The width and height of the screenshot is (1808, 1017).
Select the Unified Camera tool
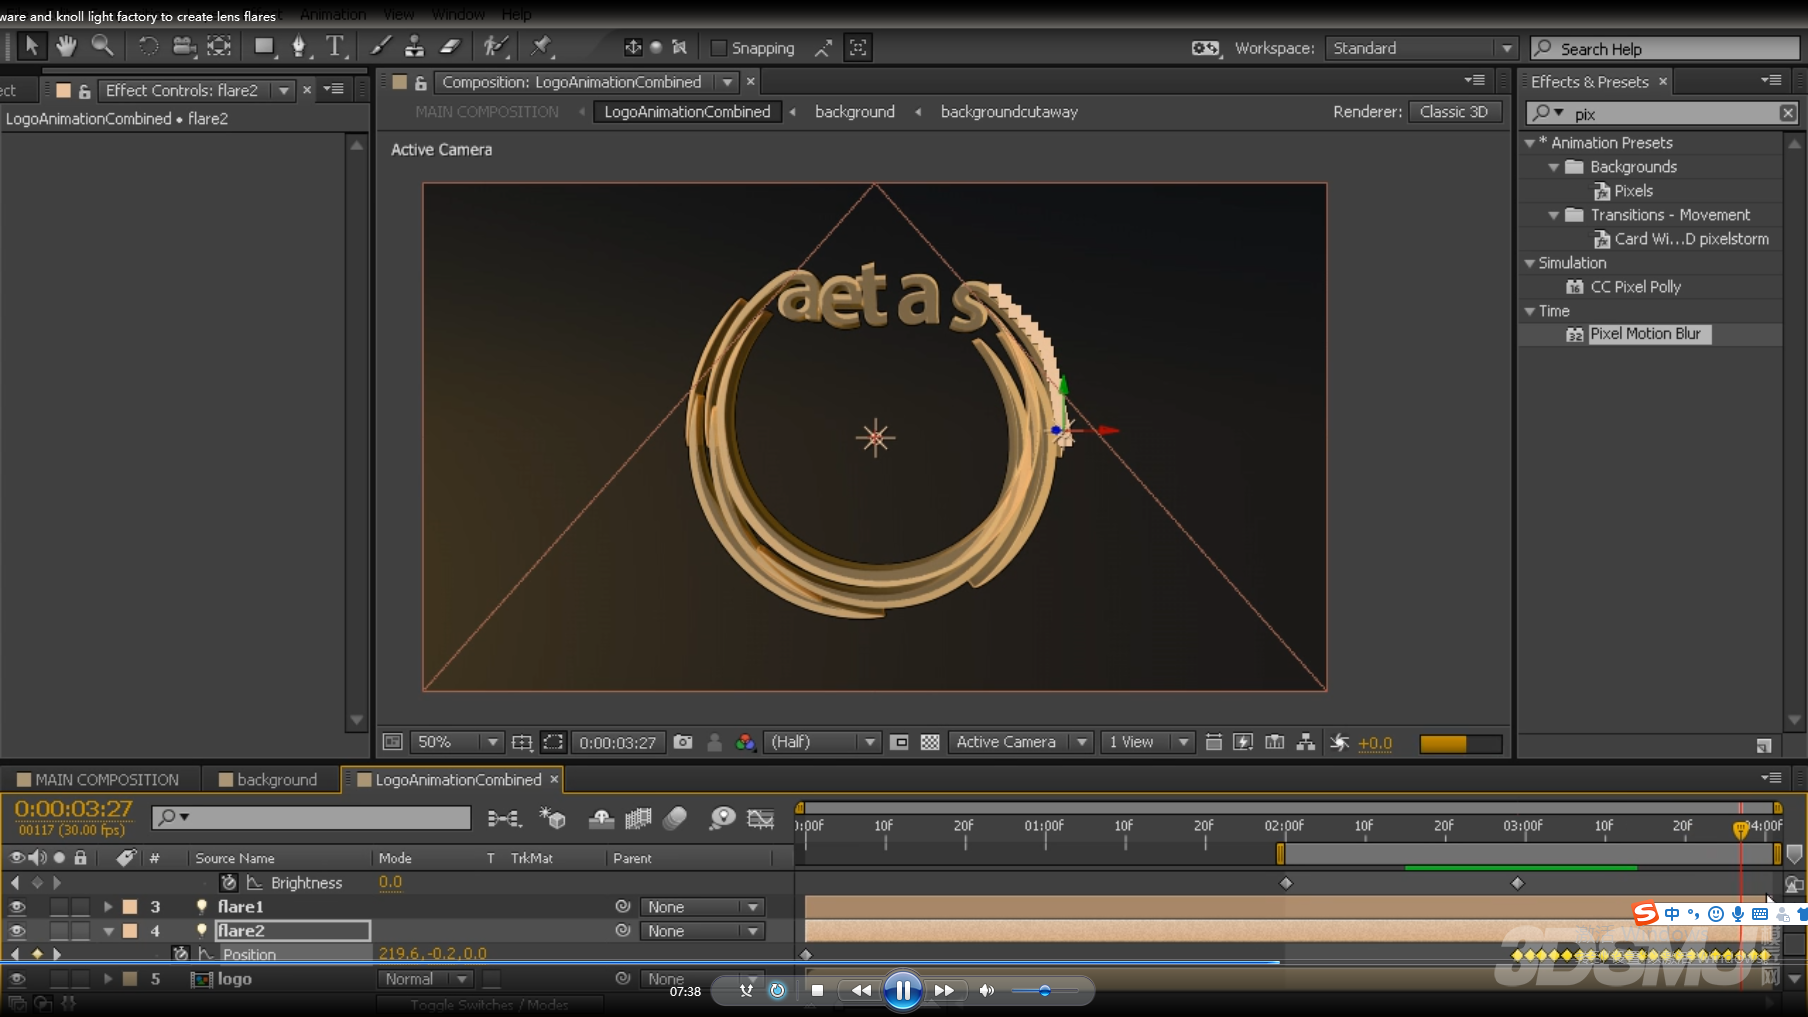[x=183, y=46]
